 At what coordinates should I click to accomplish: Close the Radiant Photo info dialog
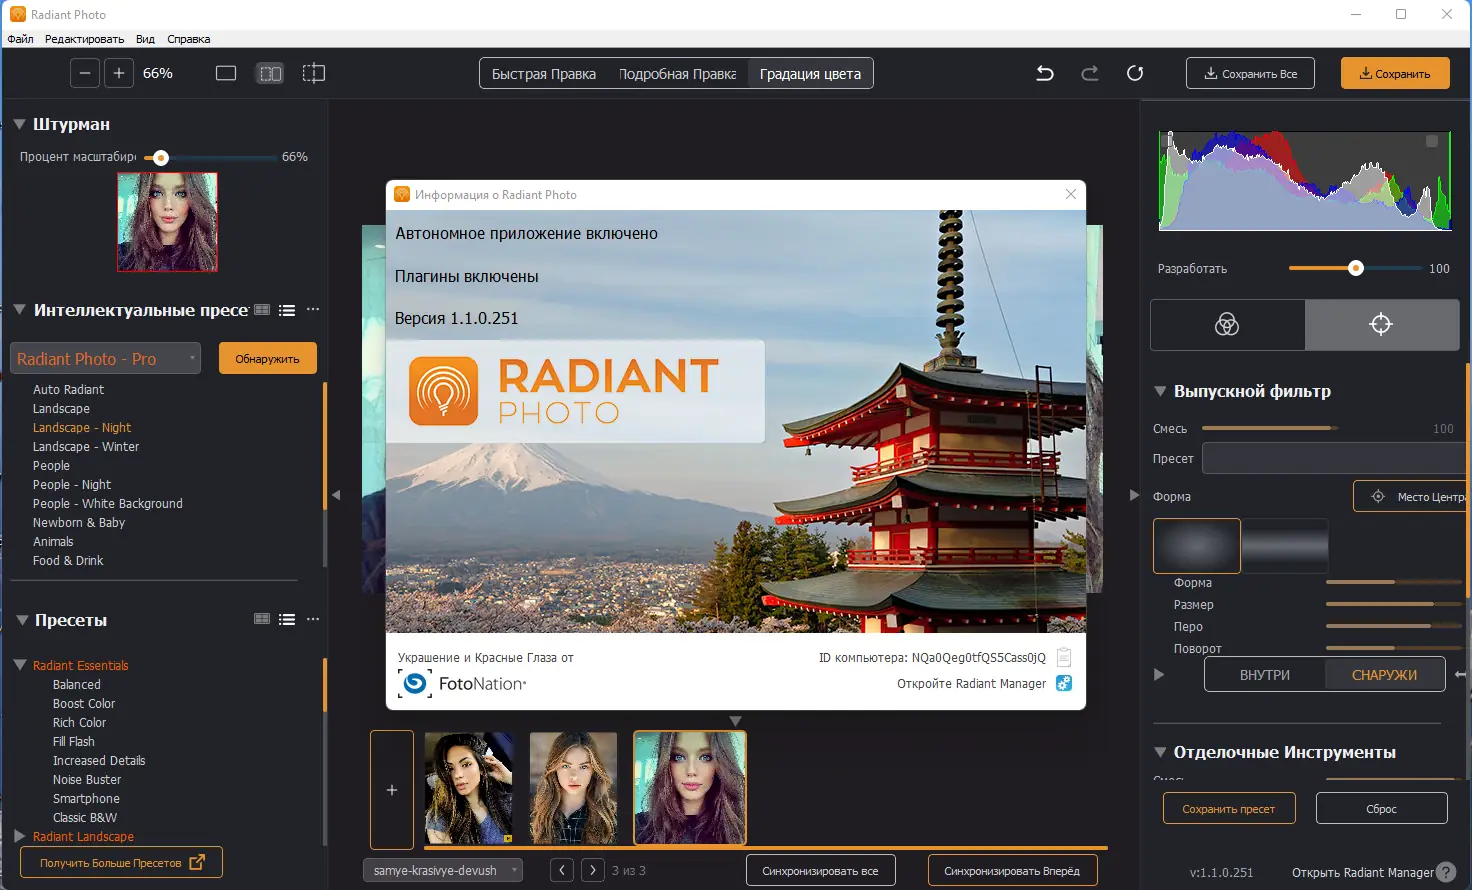click(1071, 194)
